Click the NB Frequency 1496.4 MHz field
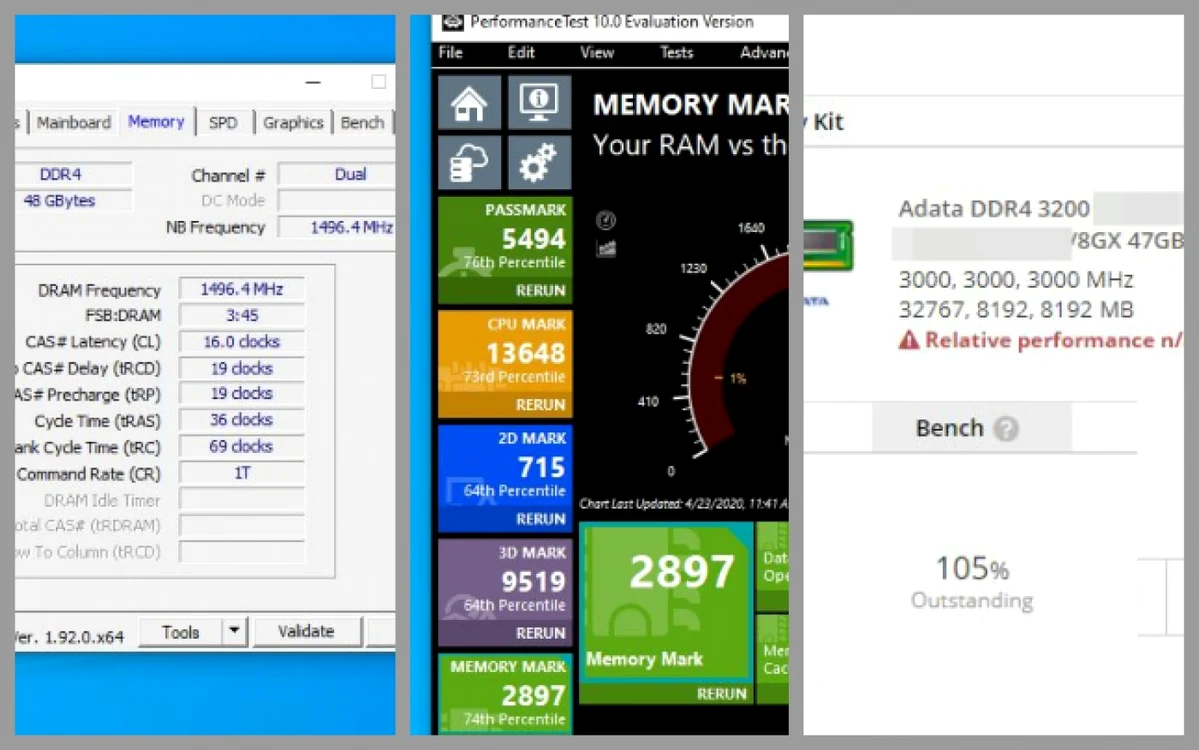 click(337, 227)
